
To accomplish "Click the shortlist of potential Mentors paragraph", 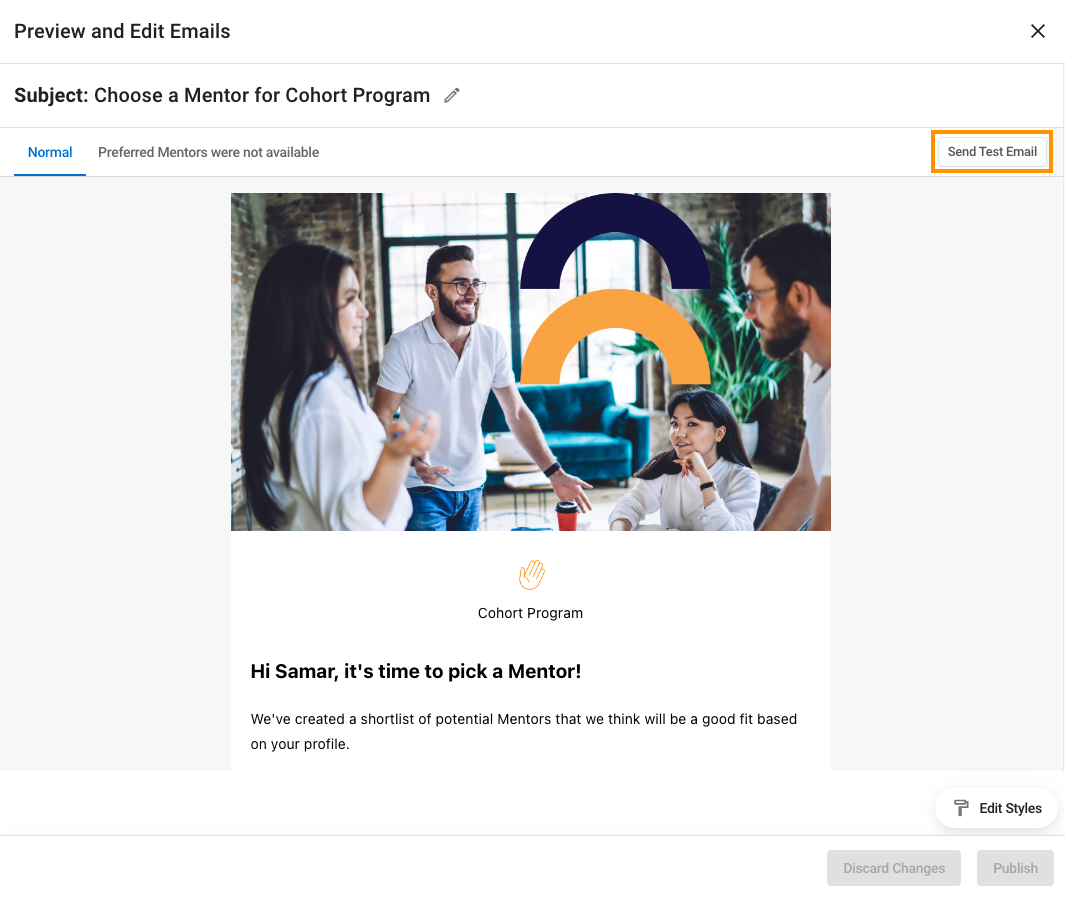I will pos(524,731).
